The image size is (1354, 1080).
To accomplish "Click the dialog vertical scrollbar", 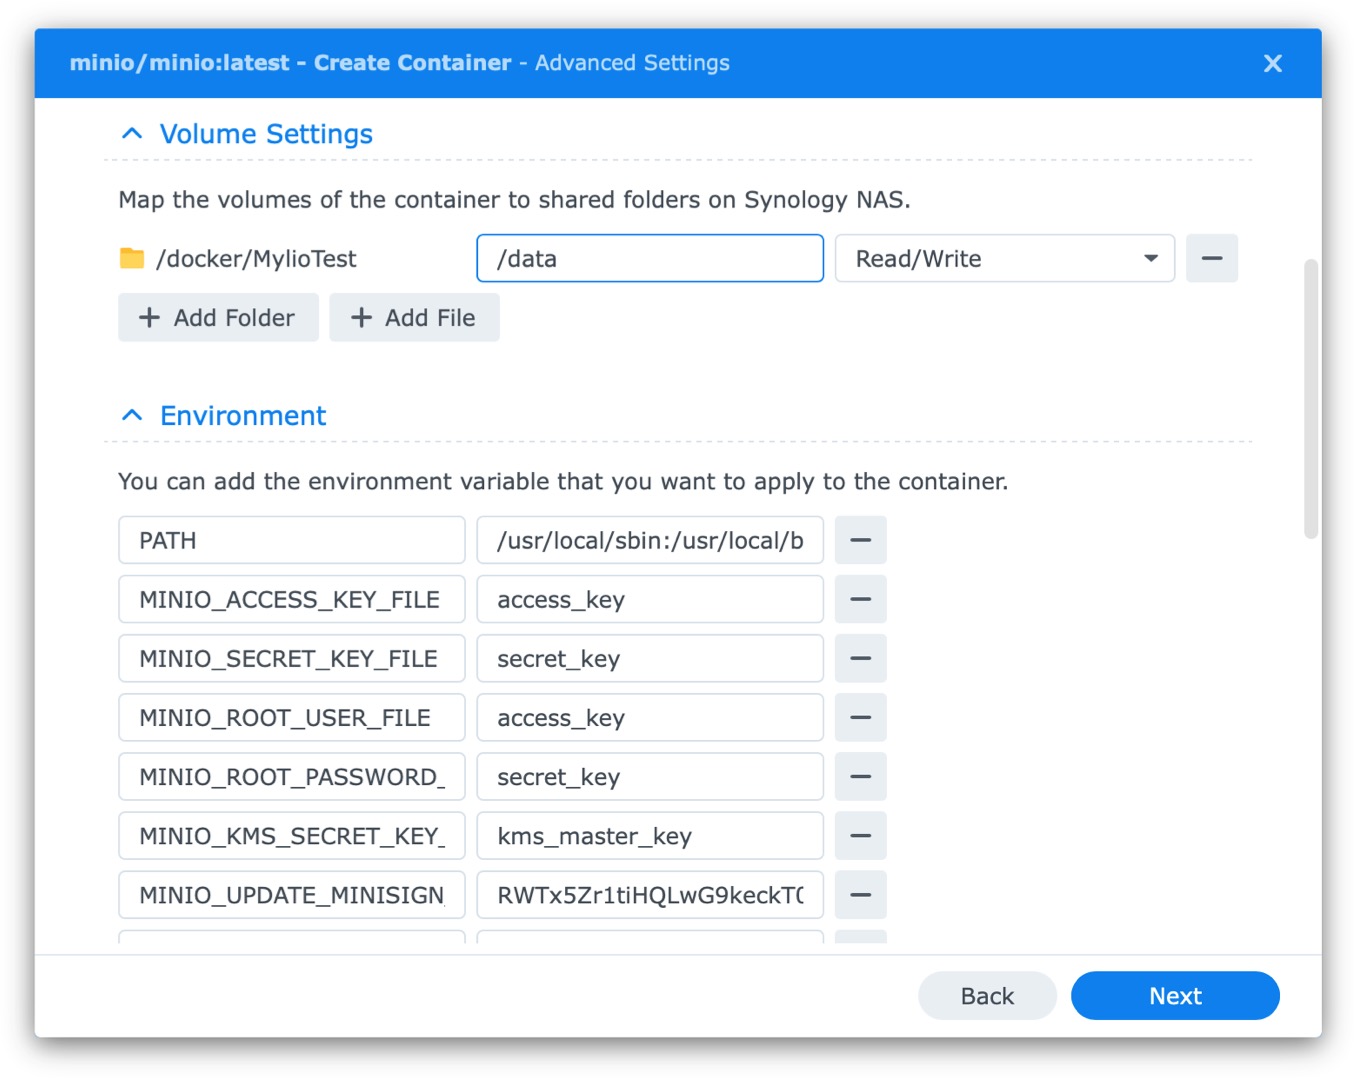I will (1311, 399).
